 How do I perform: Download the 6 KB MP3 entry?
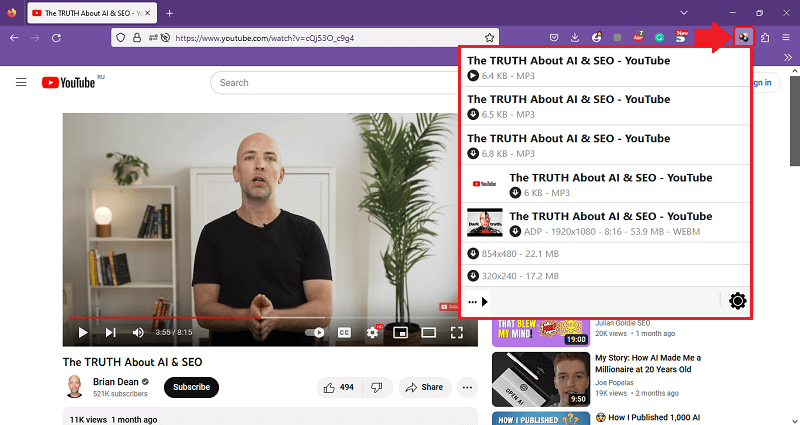pyautogui.click(x=515, y=193)
